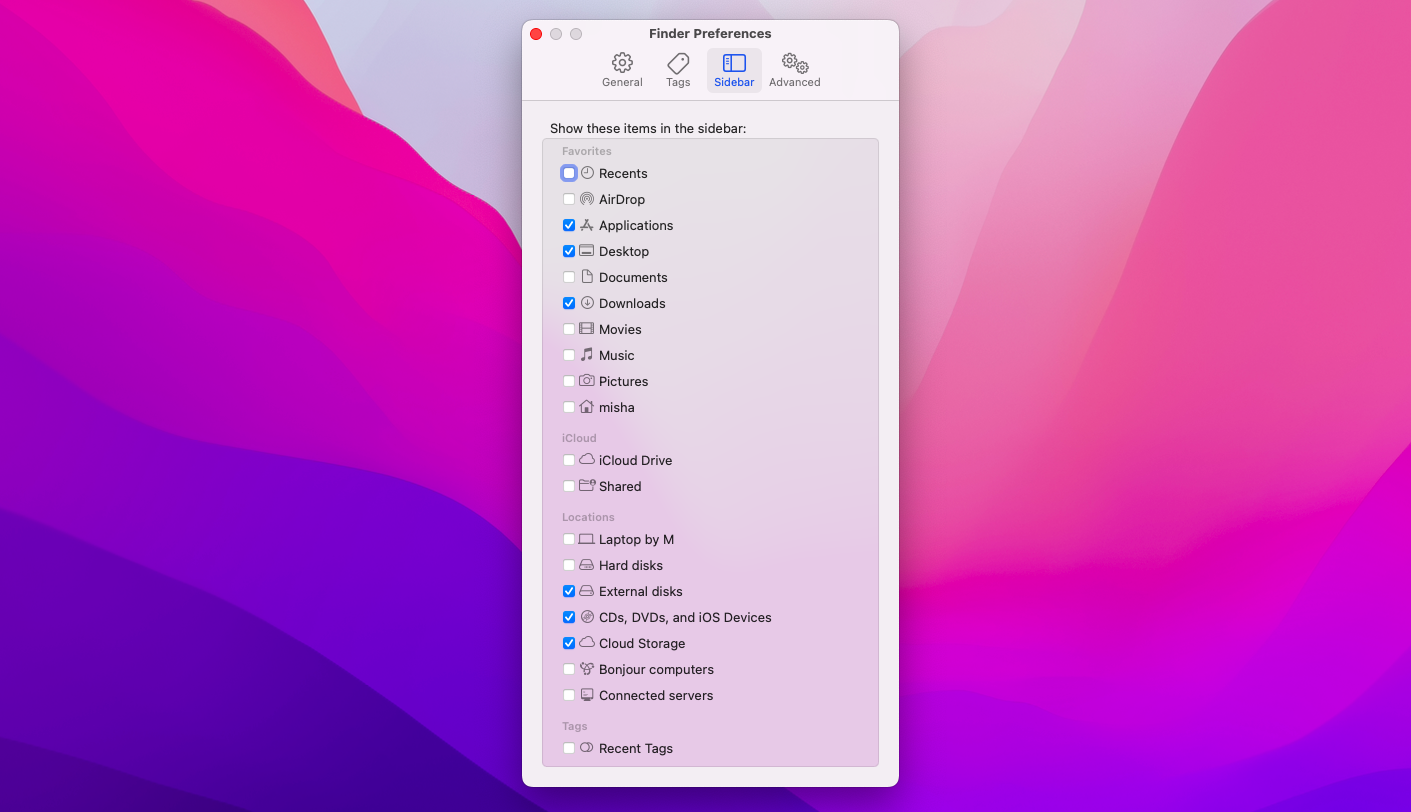Image resolution: width=1411 pixels, height=812 pixels.
Task: Click the AirDrop icon
Action: (585, 199)
